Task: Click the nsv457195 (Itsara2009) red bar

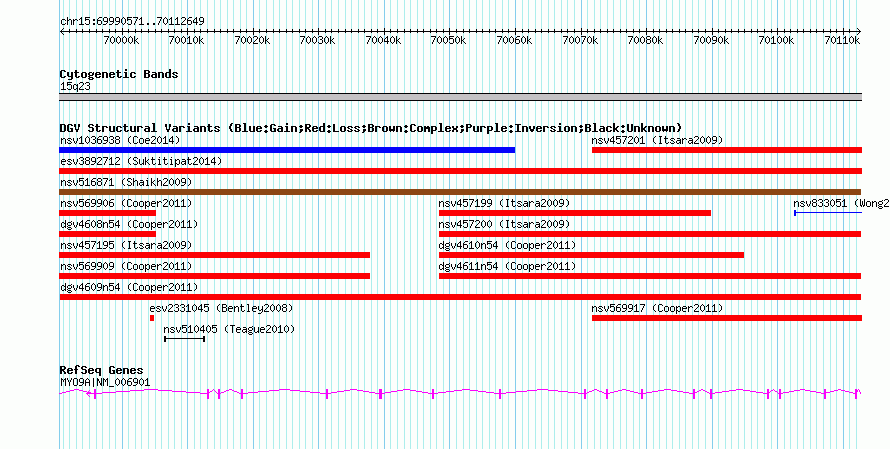Action: (215, 255)
